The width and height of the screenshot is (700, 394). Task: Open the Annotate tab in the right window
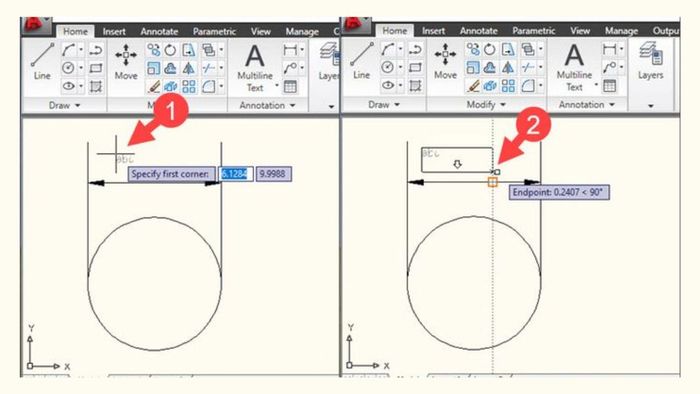[479, 31]
